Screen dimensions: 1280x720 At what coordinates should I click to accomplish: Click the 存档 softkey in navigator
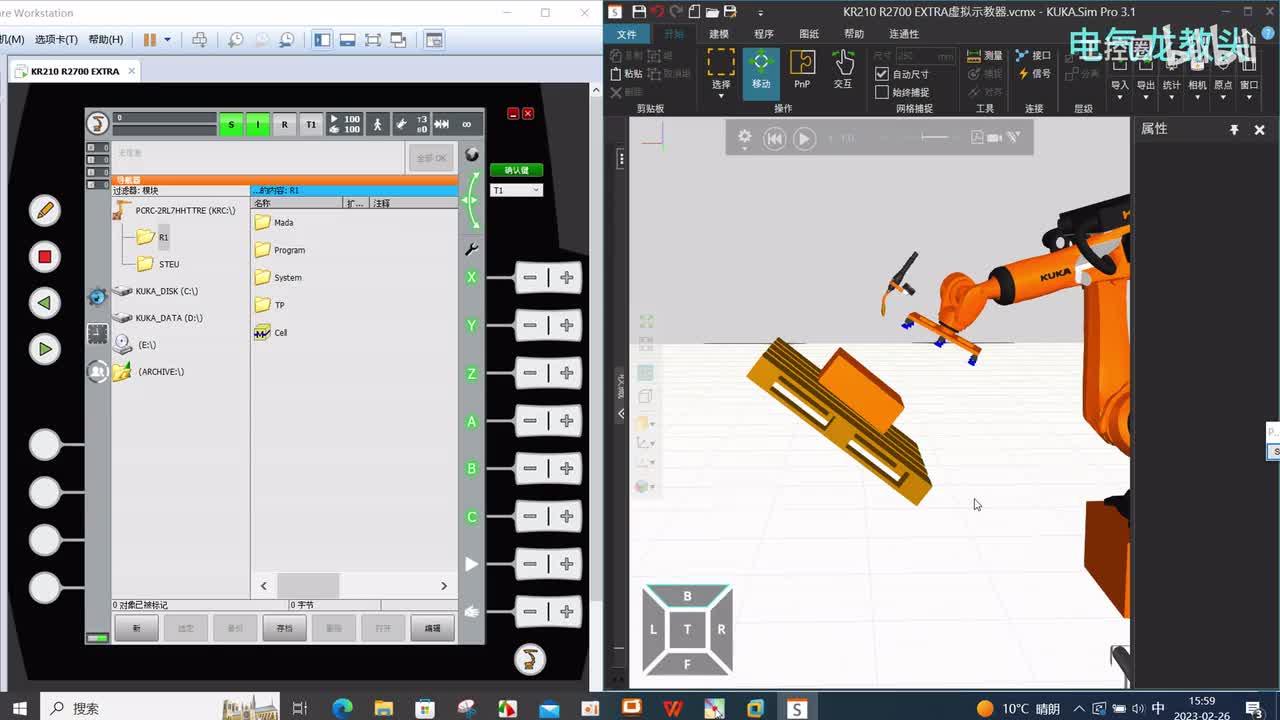pyautogui.click(x=284, y=628)
